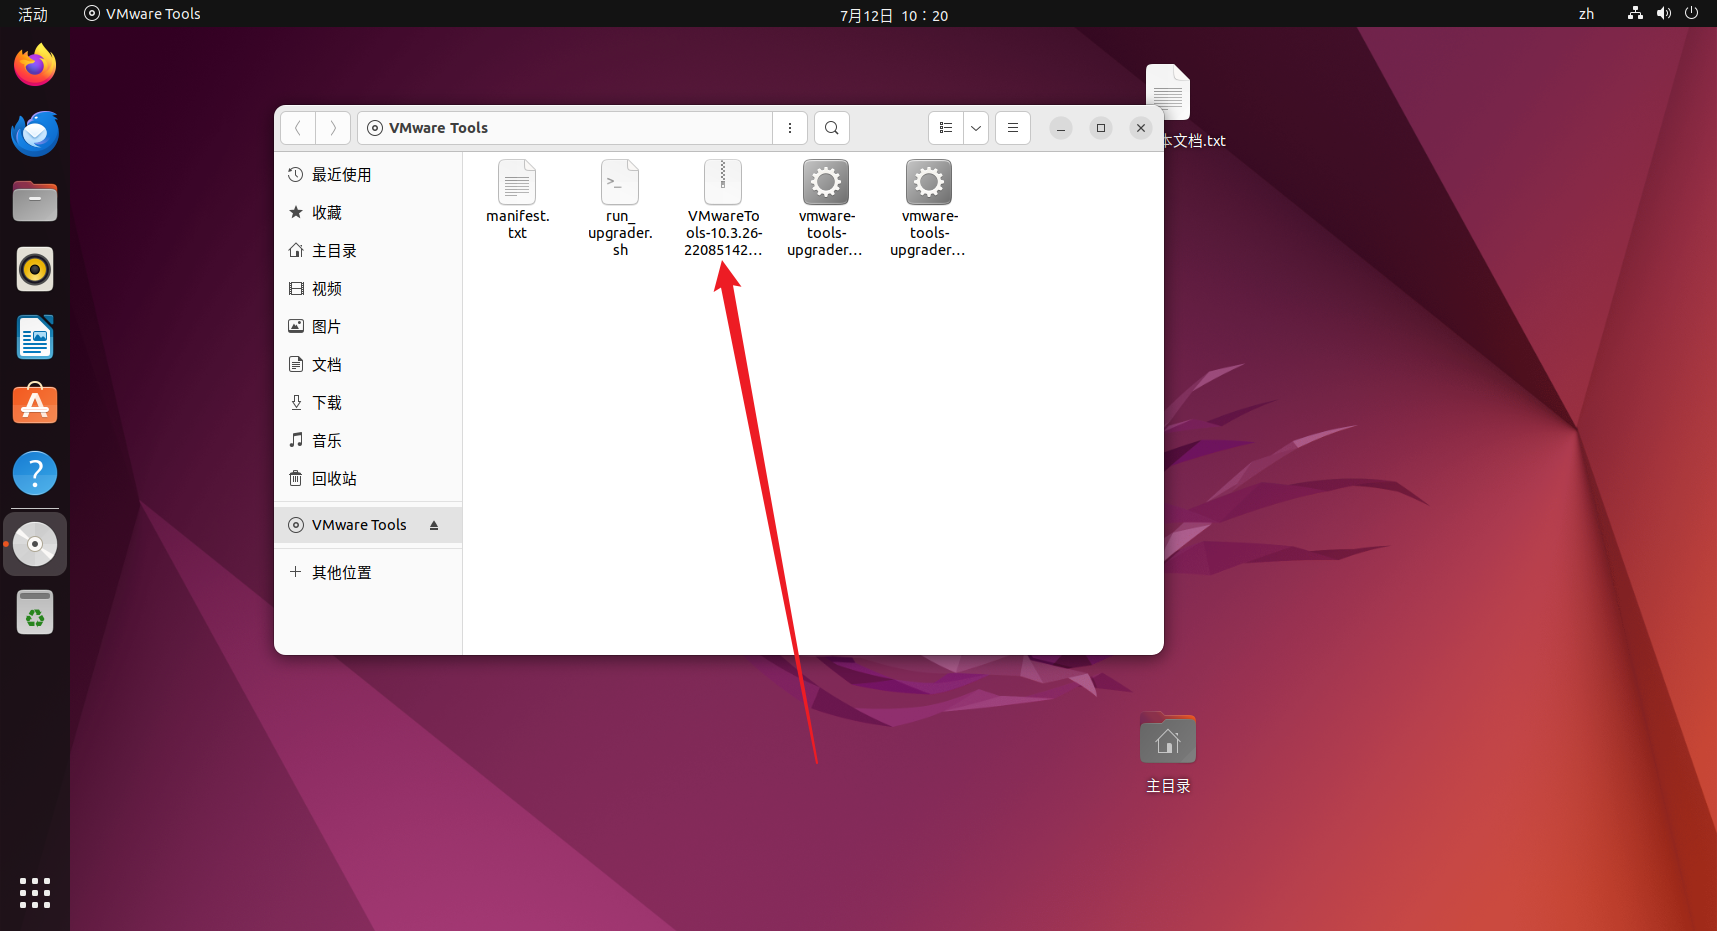Show all applications from the dock grid
Screen dimensions: 1717x931
point(34,893)
